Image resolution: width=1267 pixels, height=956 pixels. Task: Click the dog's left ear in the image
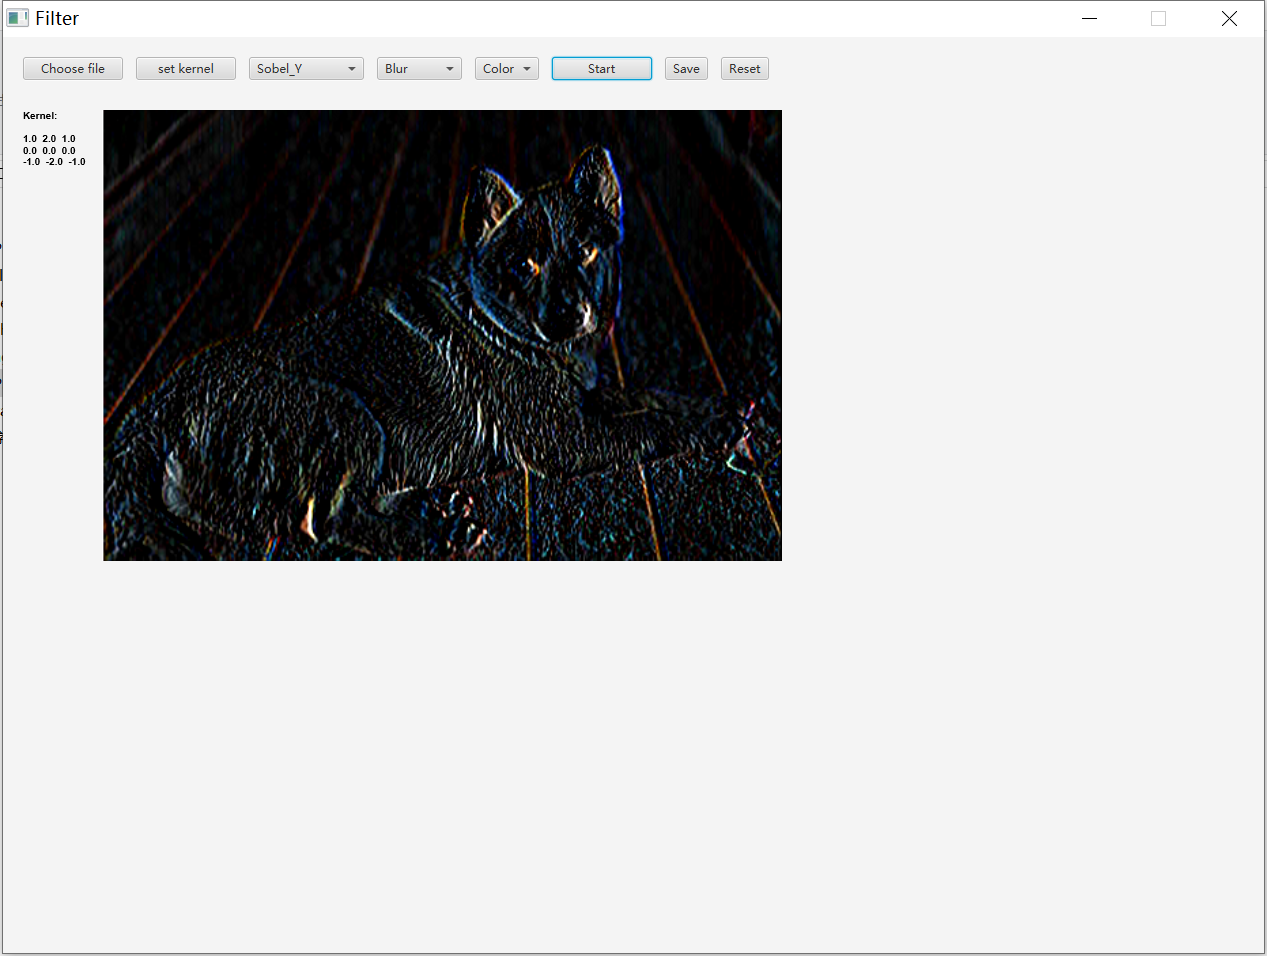click(493, 198)
